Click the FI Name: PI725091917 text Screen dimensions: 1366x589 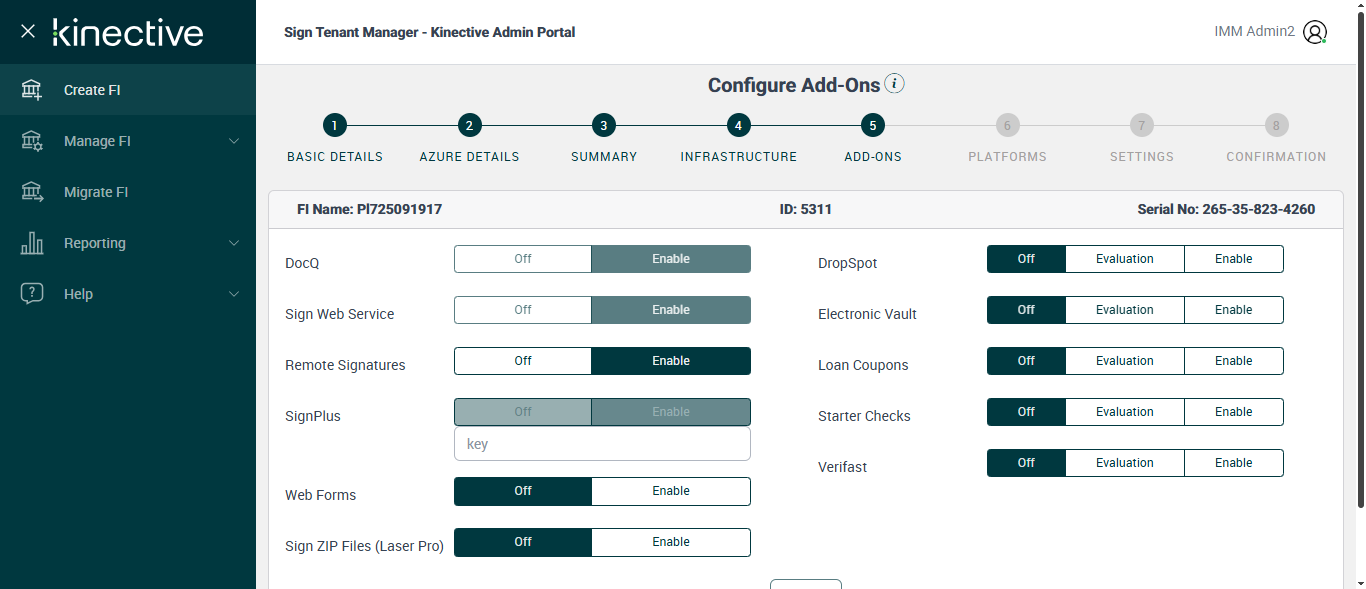tap(369, 210)
